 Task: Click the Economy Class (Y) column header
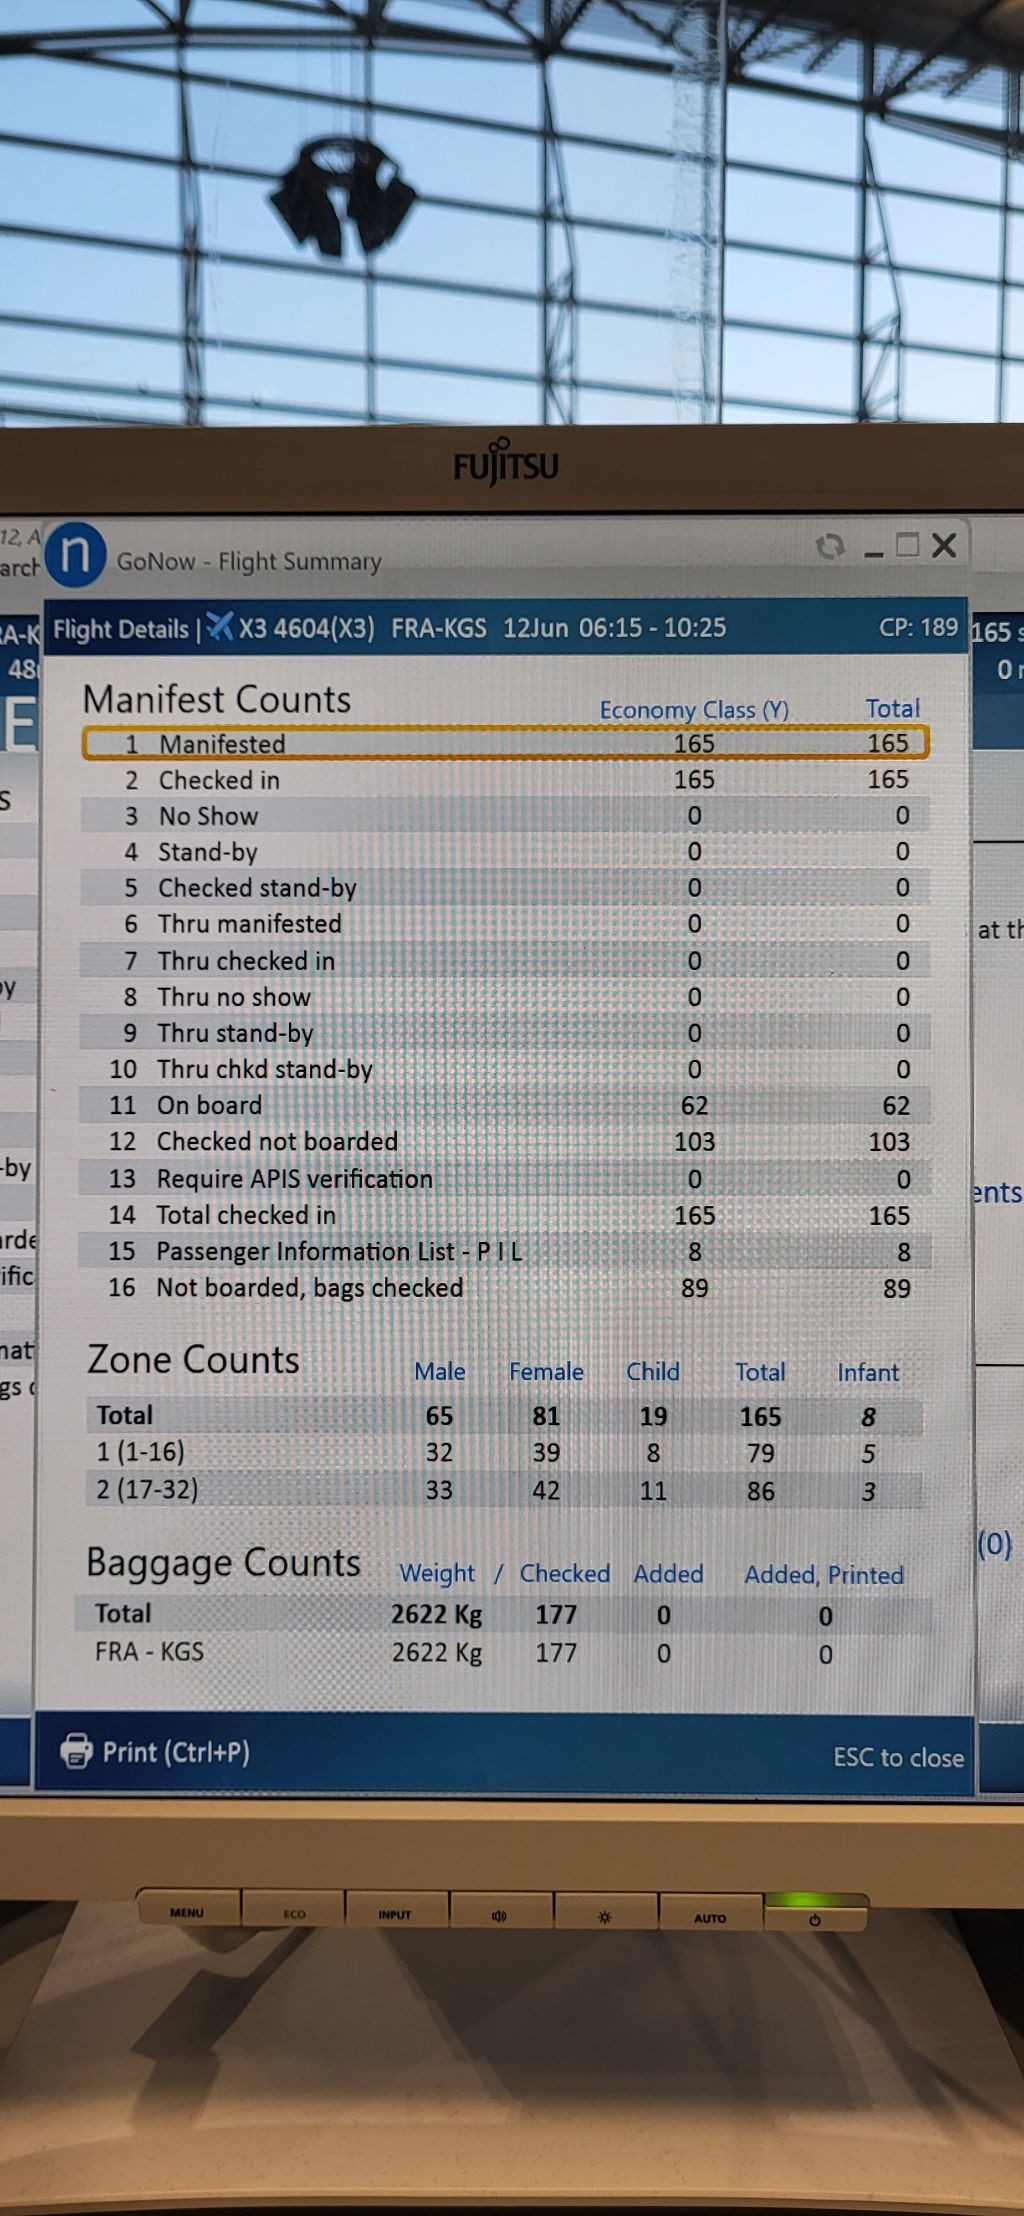pyautogui.click(x=694, y=709)
